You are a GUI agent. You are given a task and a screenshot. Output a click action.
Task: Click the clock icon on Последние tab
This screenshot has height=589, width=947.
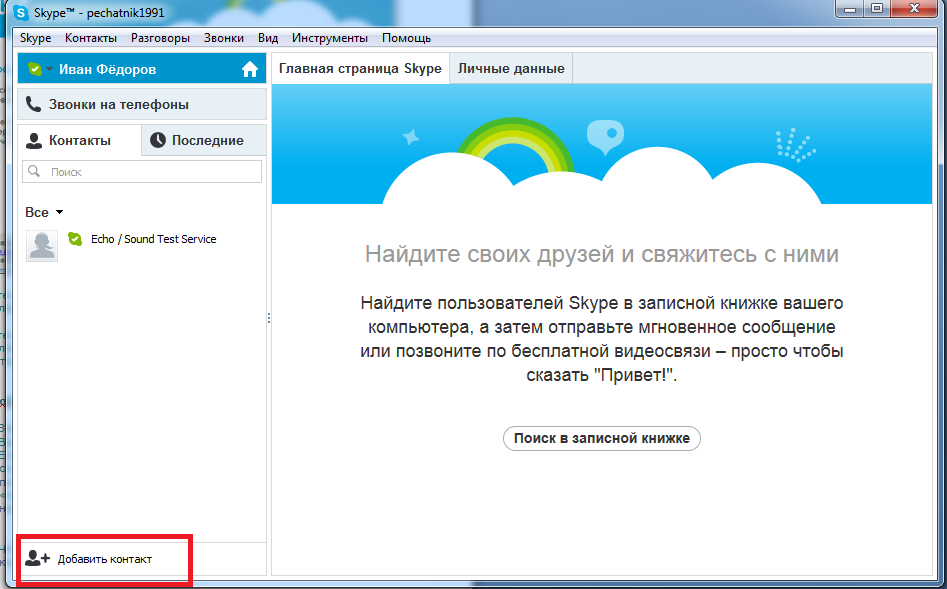coord(158,140)
